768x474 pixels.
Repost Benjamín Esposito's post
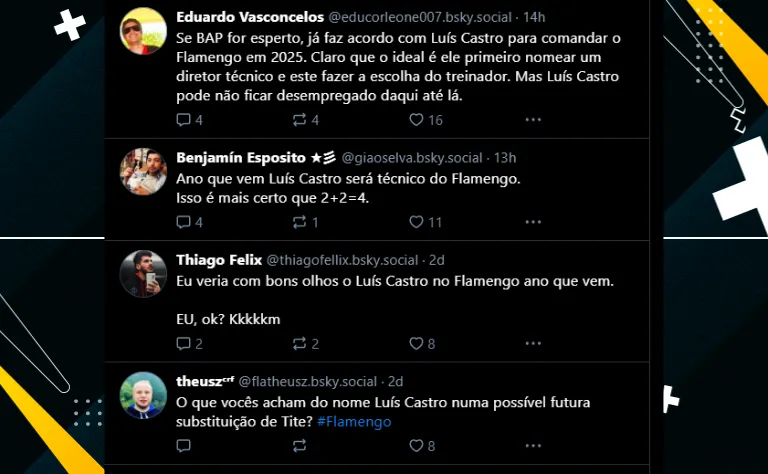tap(299, 222)
